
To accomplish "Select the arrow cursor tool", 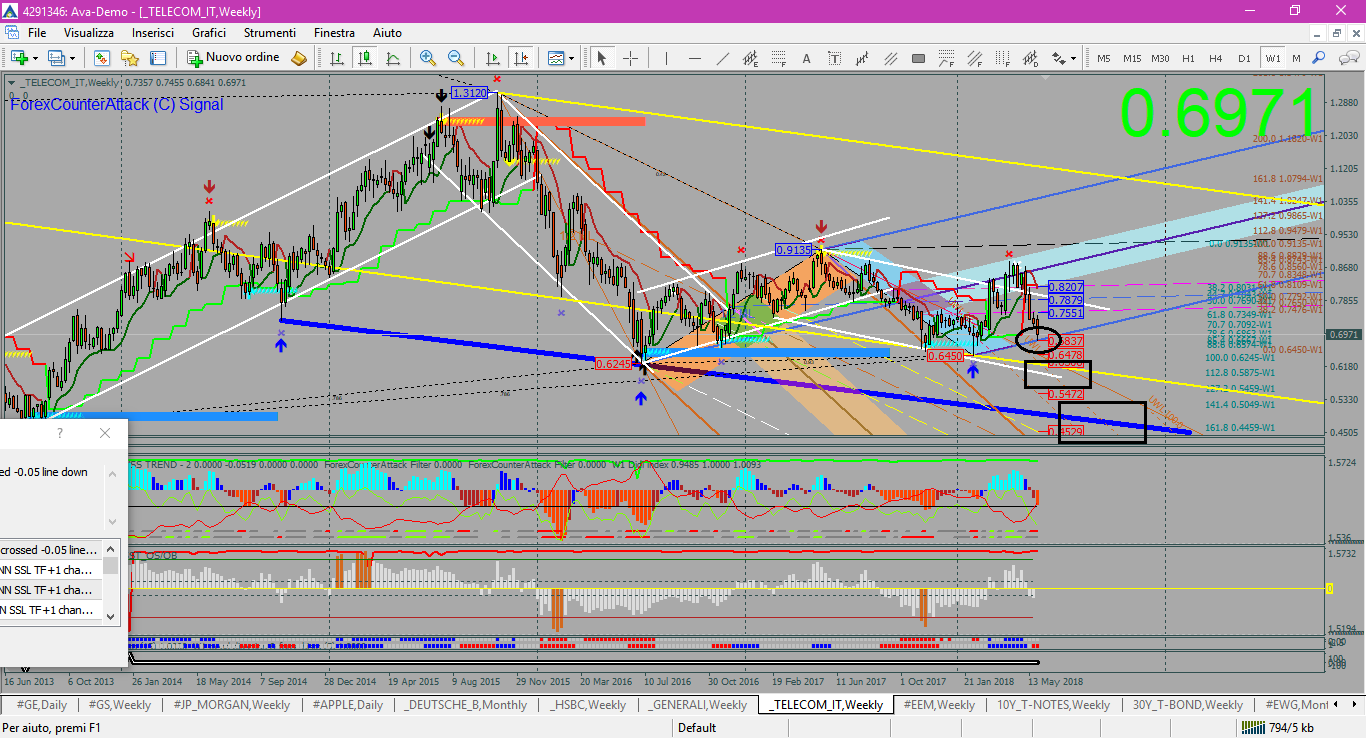I will (602, 58).
